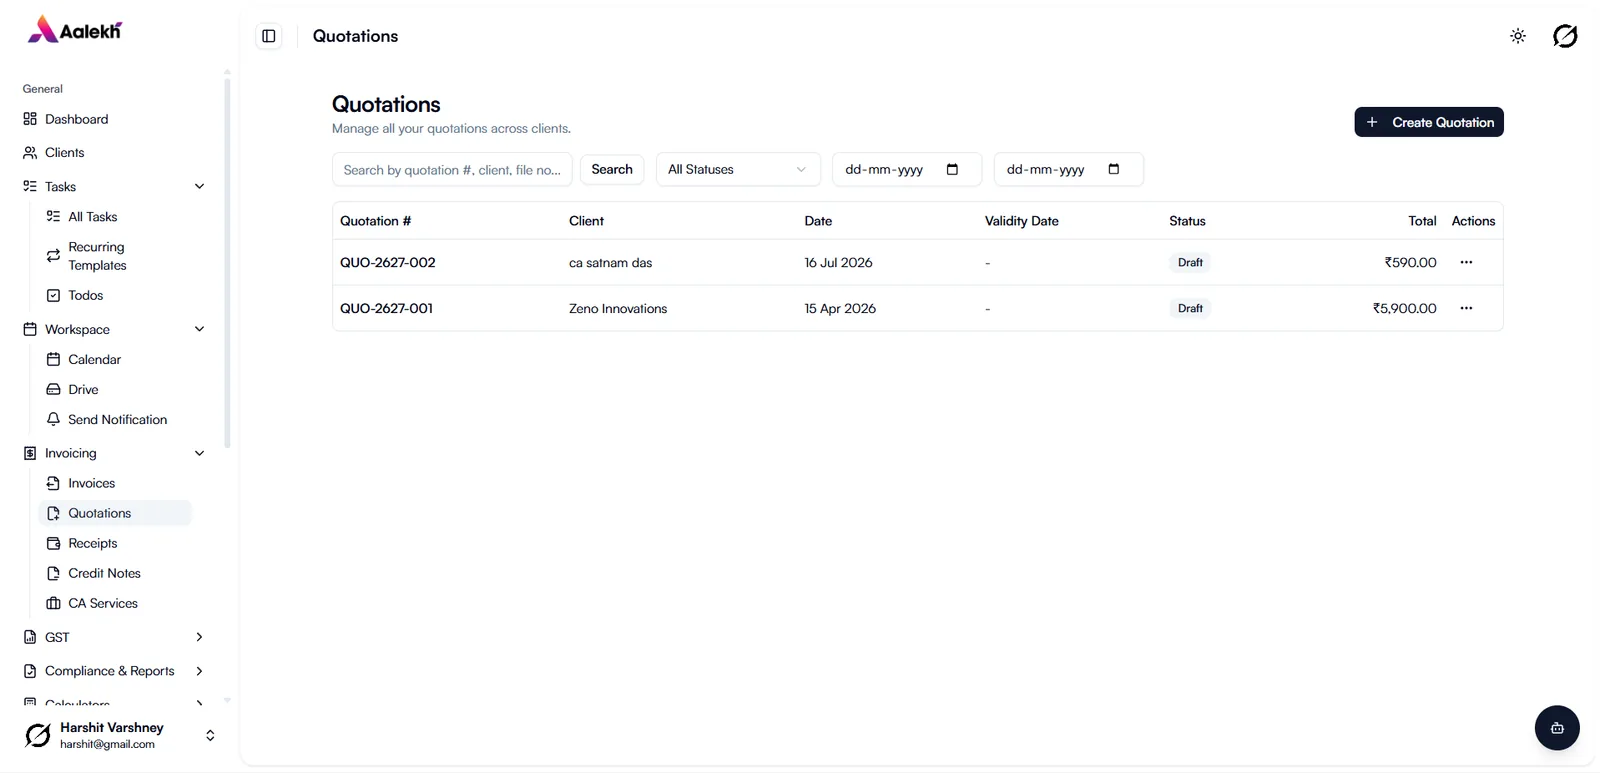Click the Search button

click(x=612, y=170)
